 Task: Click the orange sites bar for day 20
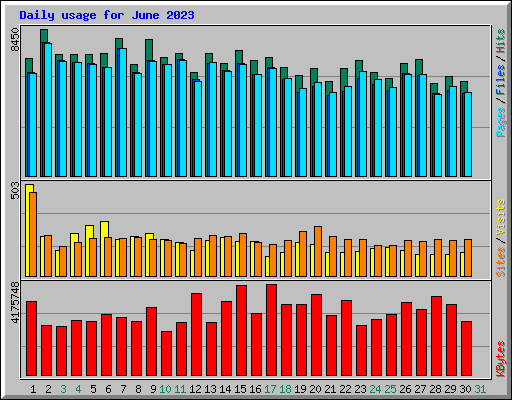(318, 251)
